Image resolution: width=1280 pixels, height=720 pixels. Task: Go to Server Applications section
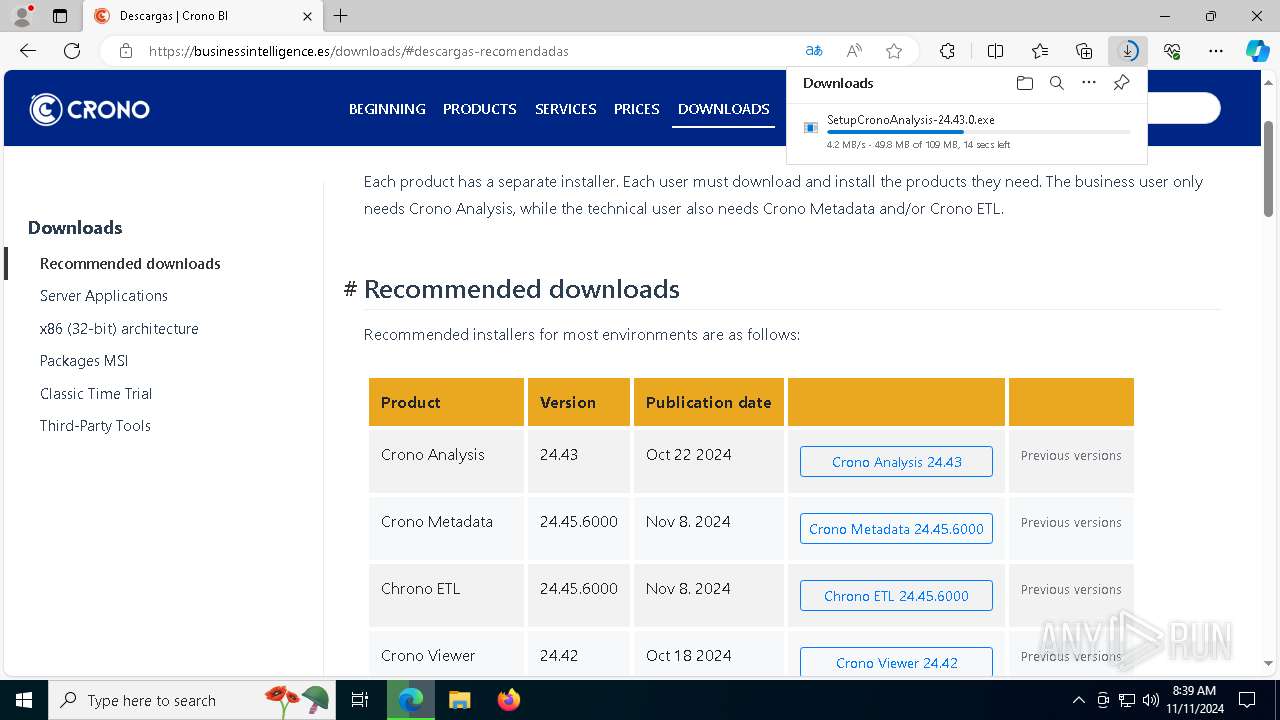(x=104, y=296)
